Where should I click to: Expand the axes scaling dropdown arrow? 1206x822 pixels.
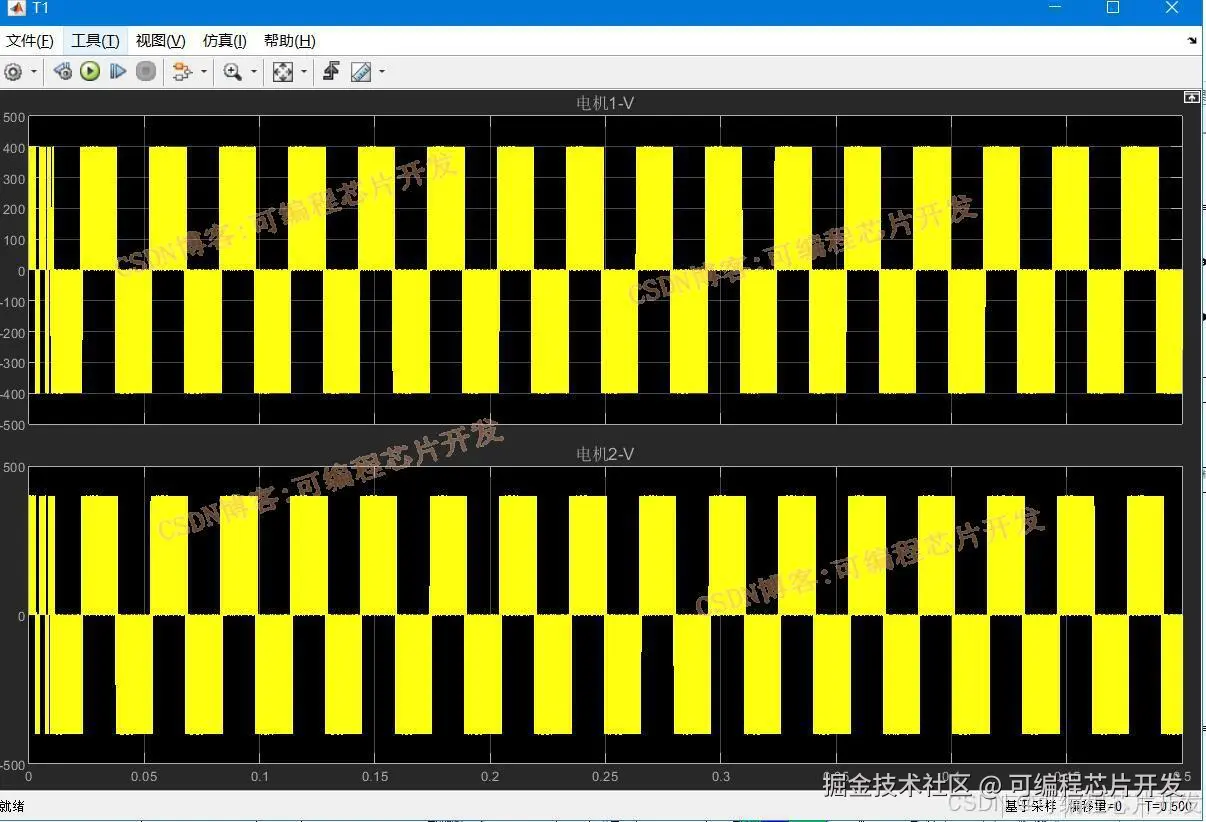(x=303, y=72)
